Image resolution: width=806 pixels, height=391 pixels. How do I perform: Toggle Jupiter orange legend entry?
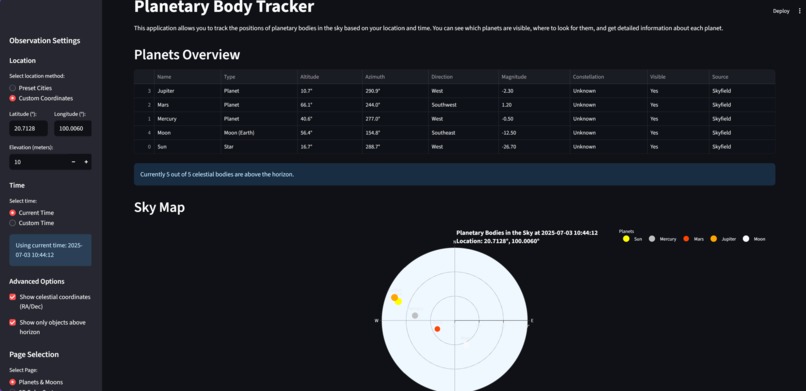pos(723,239)
